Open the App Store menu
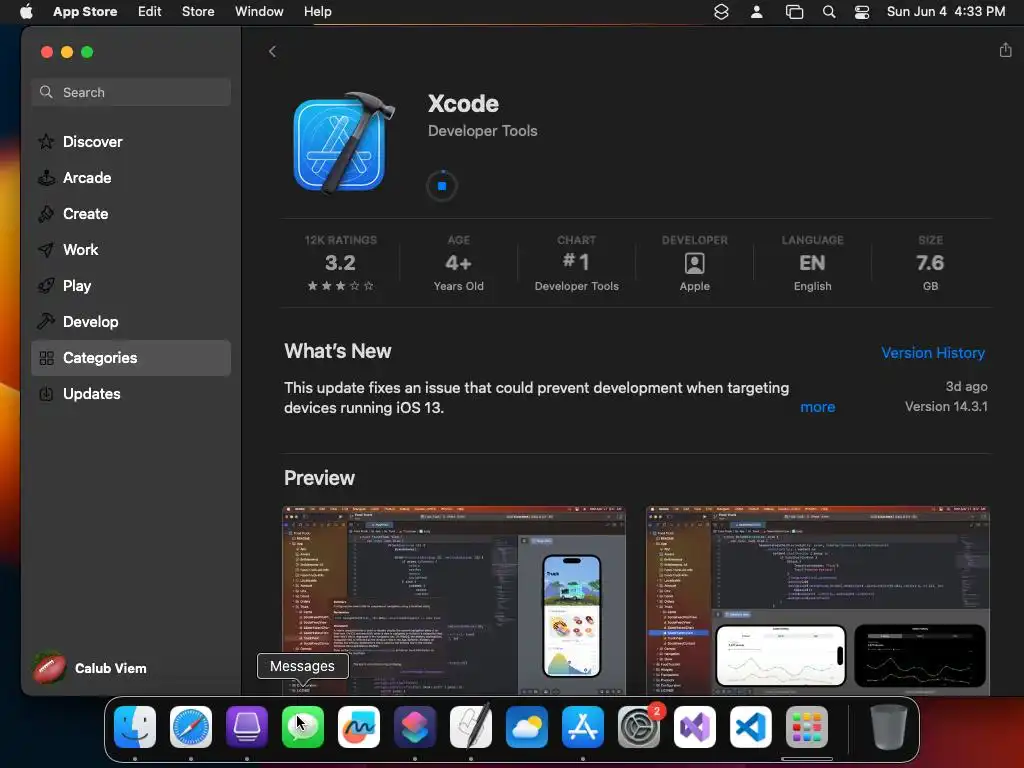Screen dimensions: 1024x768 pyautogui.click(x=85, y=12)
